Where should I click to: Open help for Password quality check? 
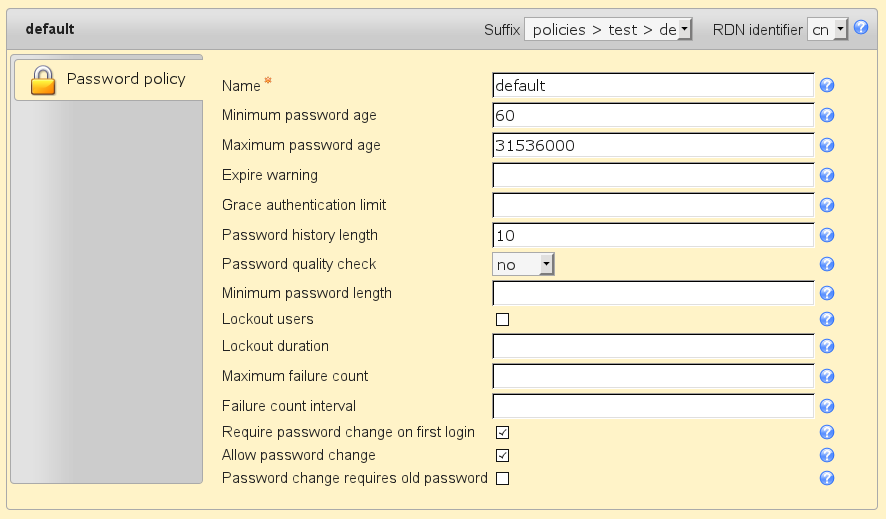point(827,265)
